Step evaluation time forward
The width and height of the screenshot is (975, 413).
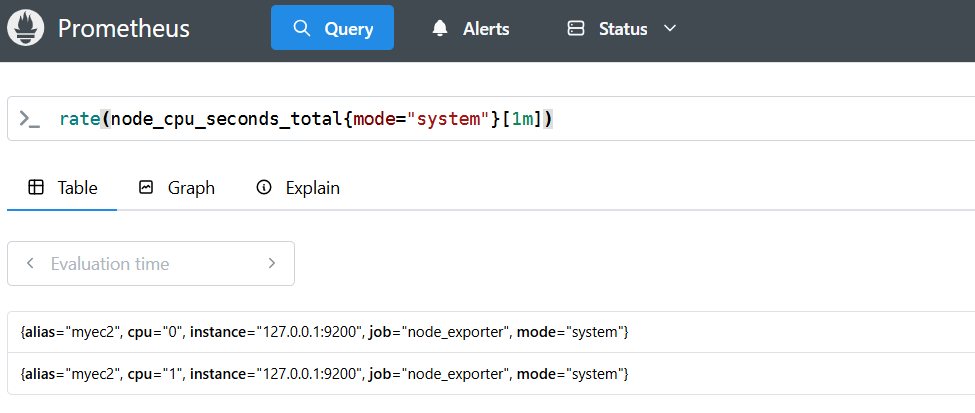[x=271, y=264]
